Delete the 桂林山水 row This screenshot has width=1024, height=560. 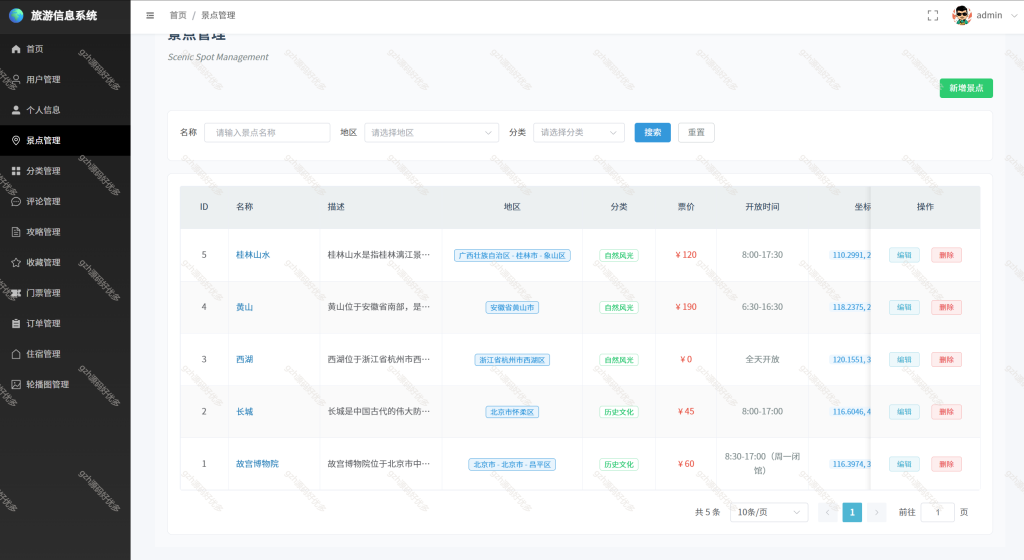pos(946,255)
